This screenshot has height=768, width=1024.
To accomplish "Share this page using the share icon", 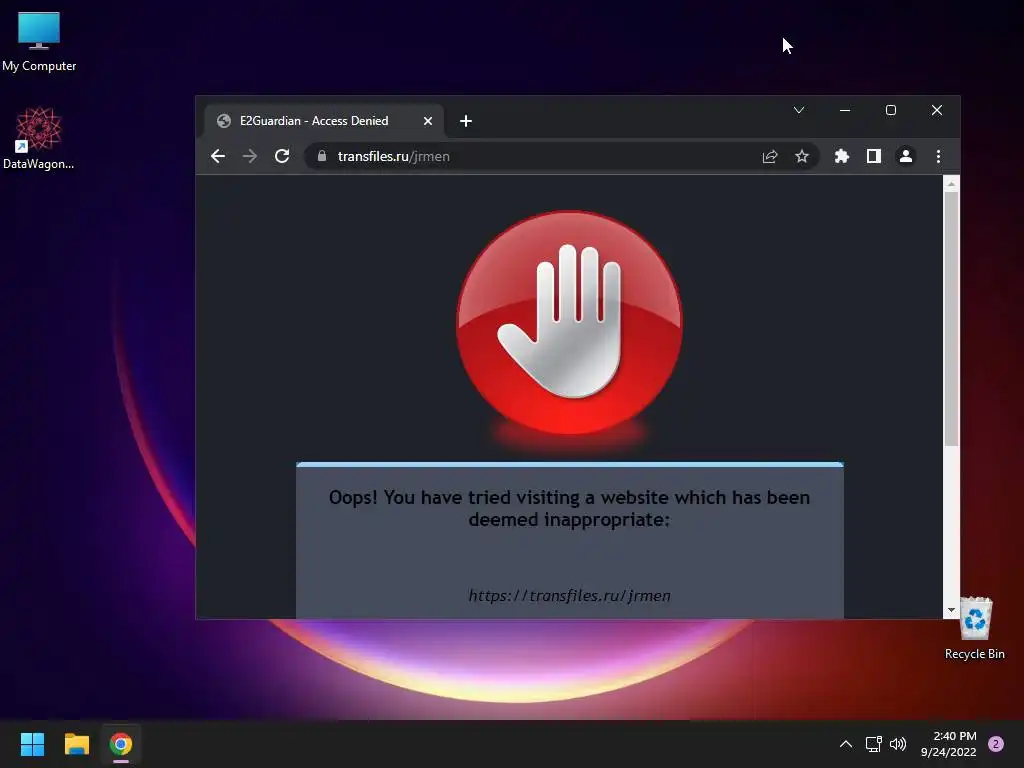I will [x=770, y=156].
